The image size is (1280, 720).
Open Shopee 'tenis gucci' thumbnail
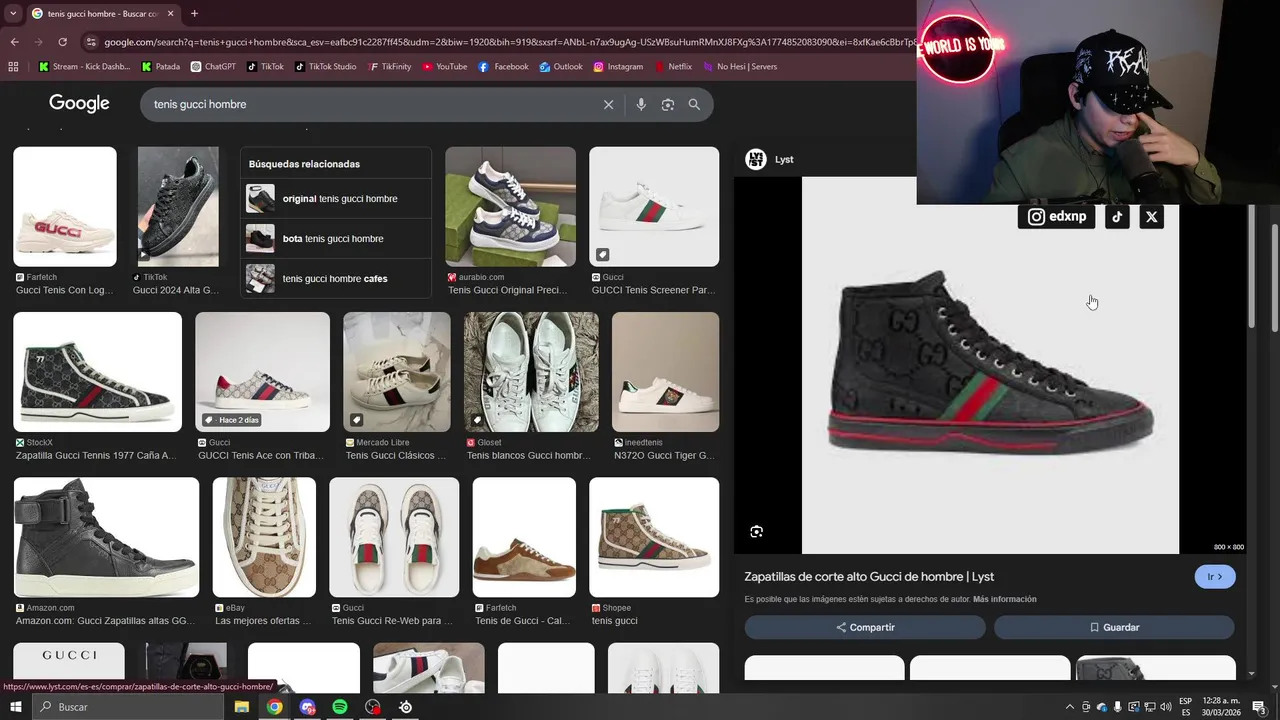(x=654, y=537)
